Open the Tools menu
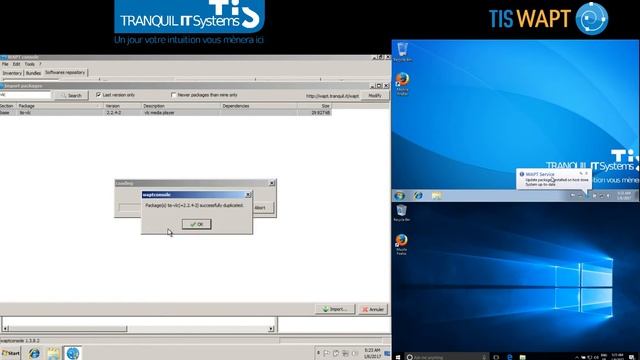 pos(29,64)
